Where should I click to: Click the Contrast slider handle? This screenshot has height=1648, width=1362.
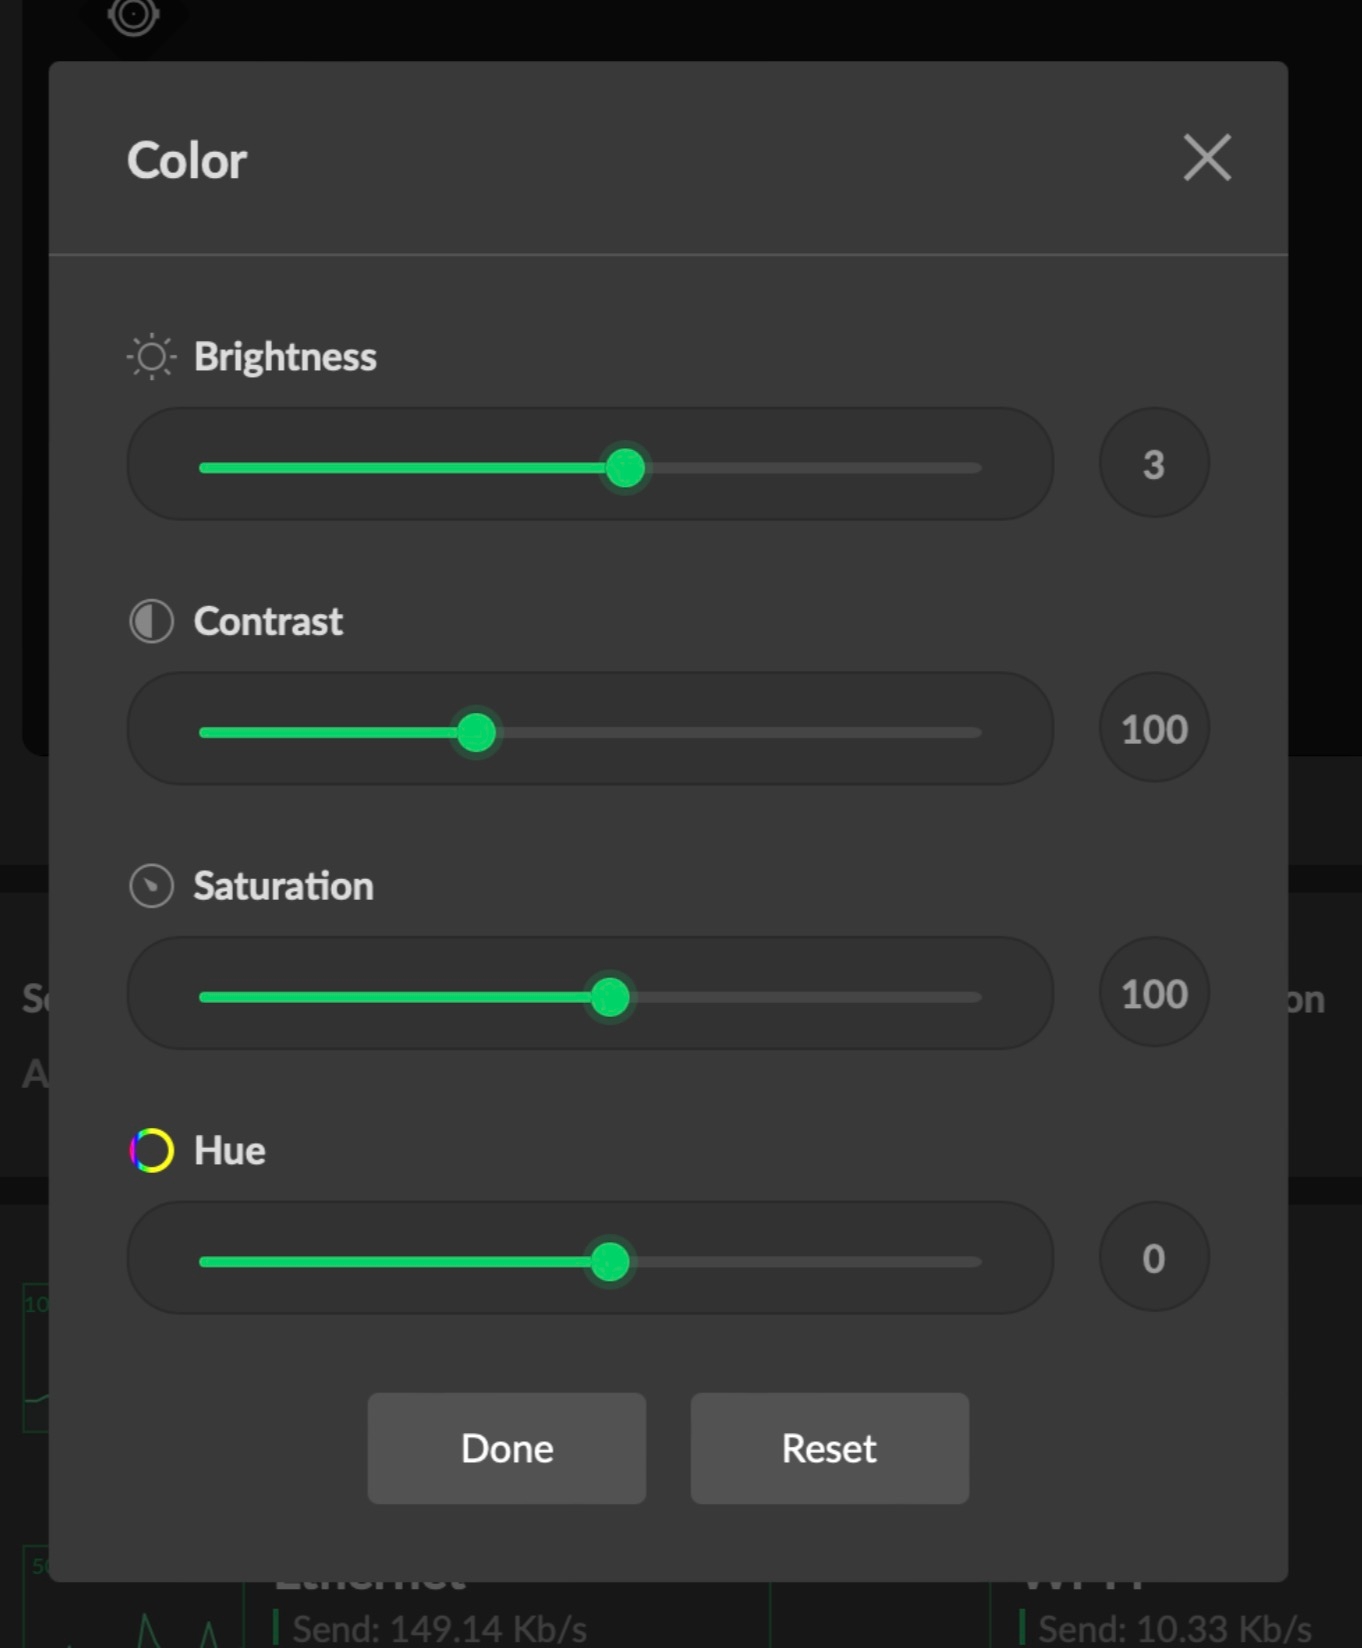(476, 733)
